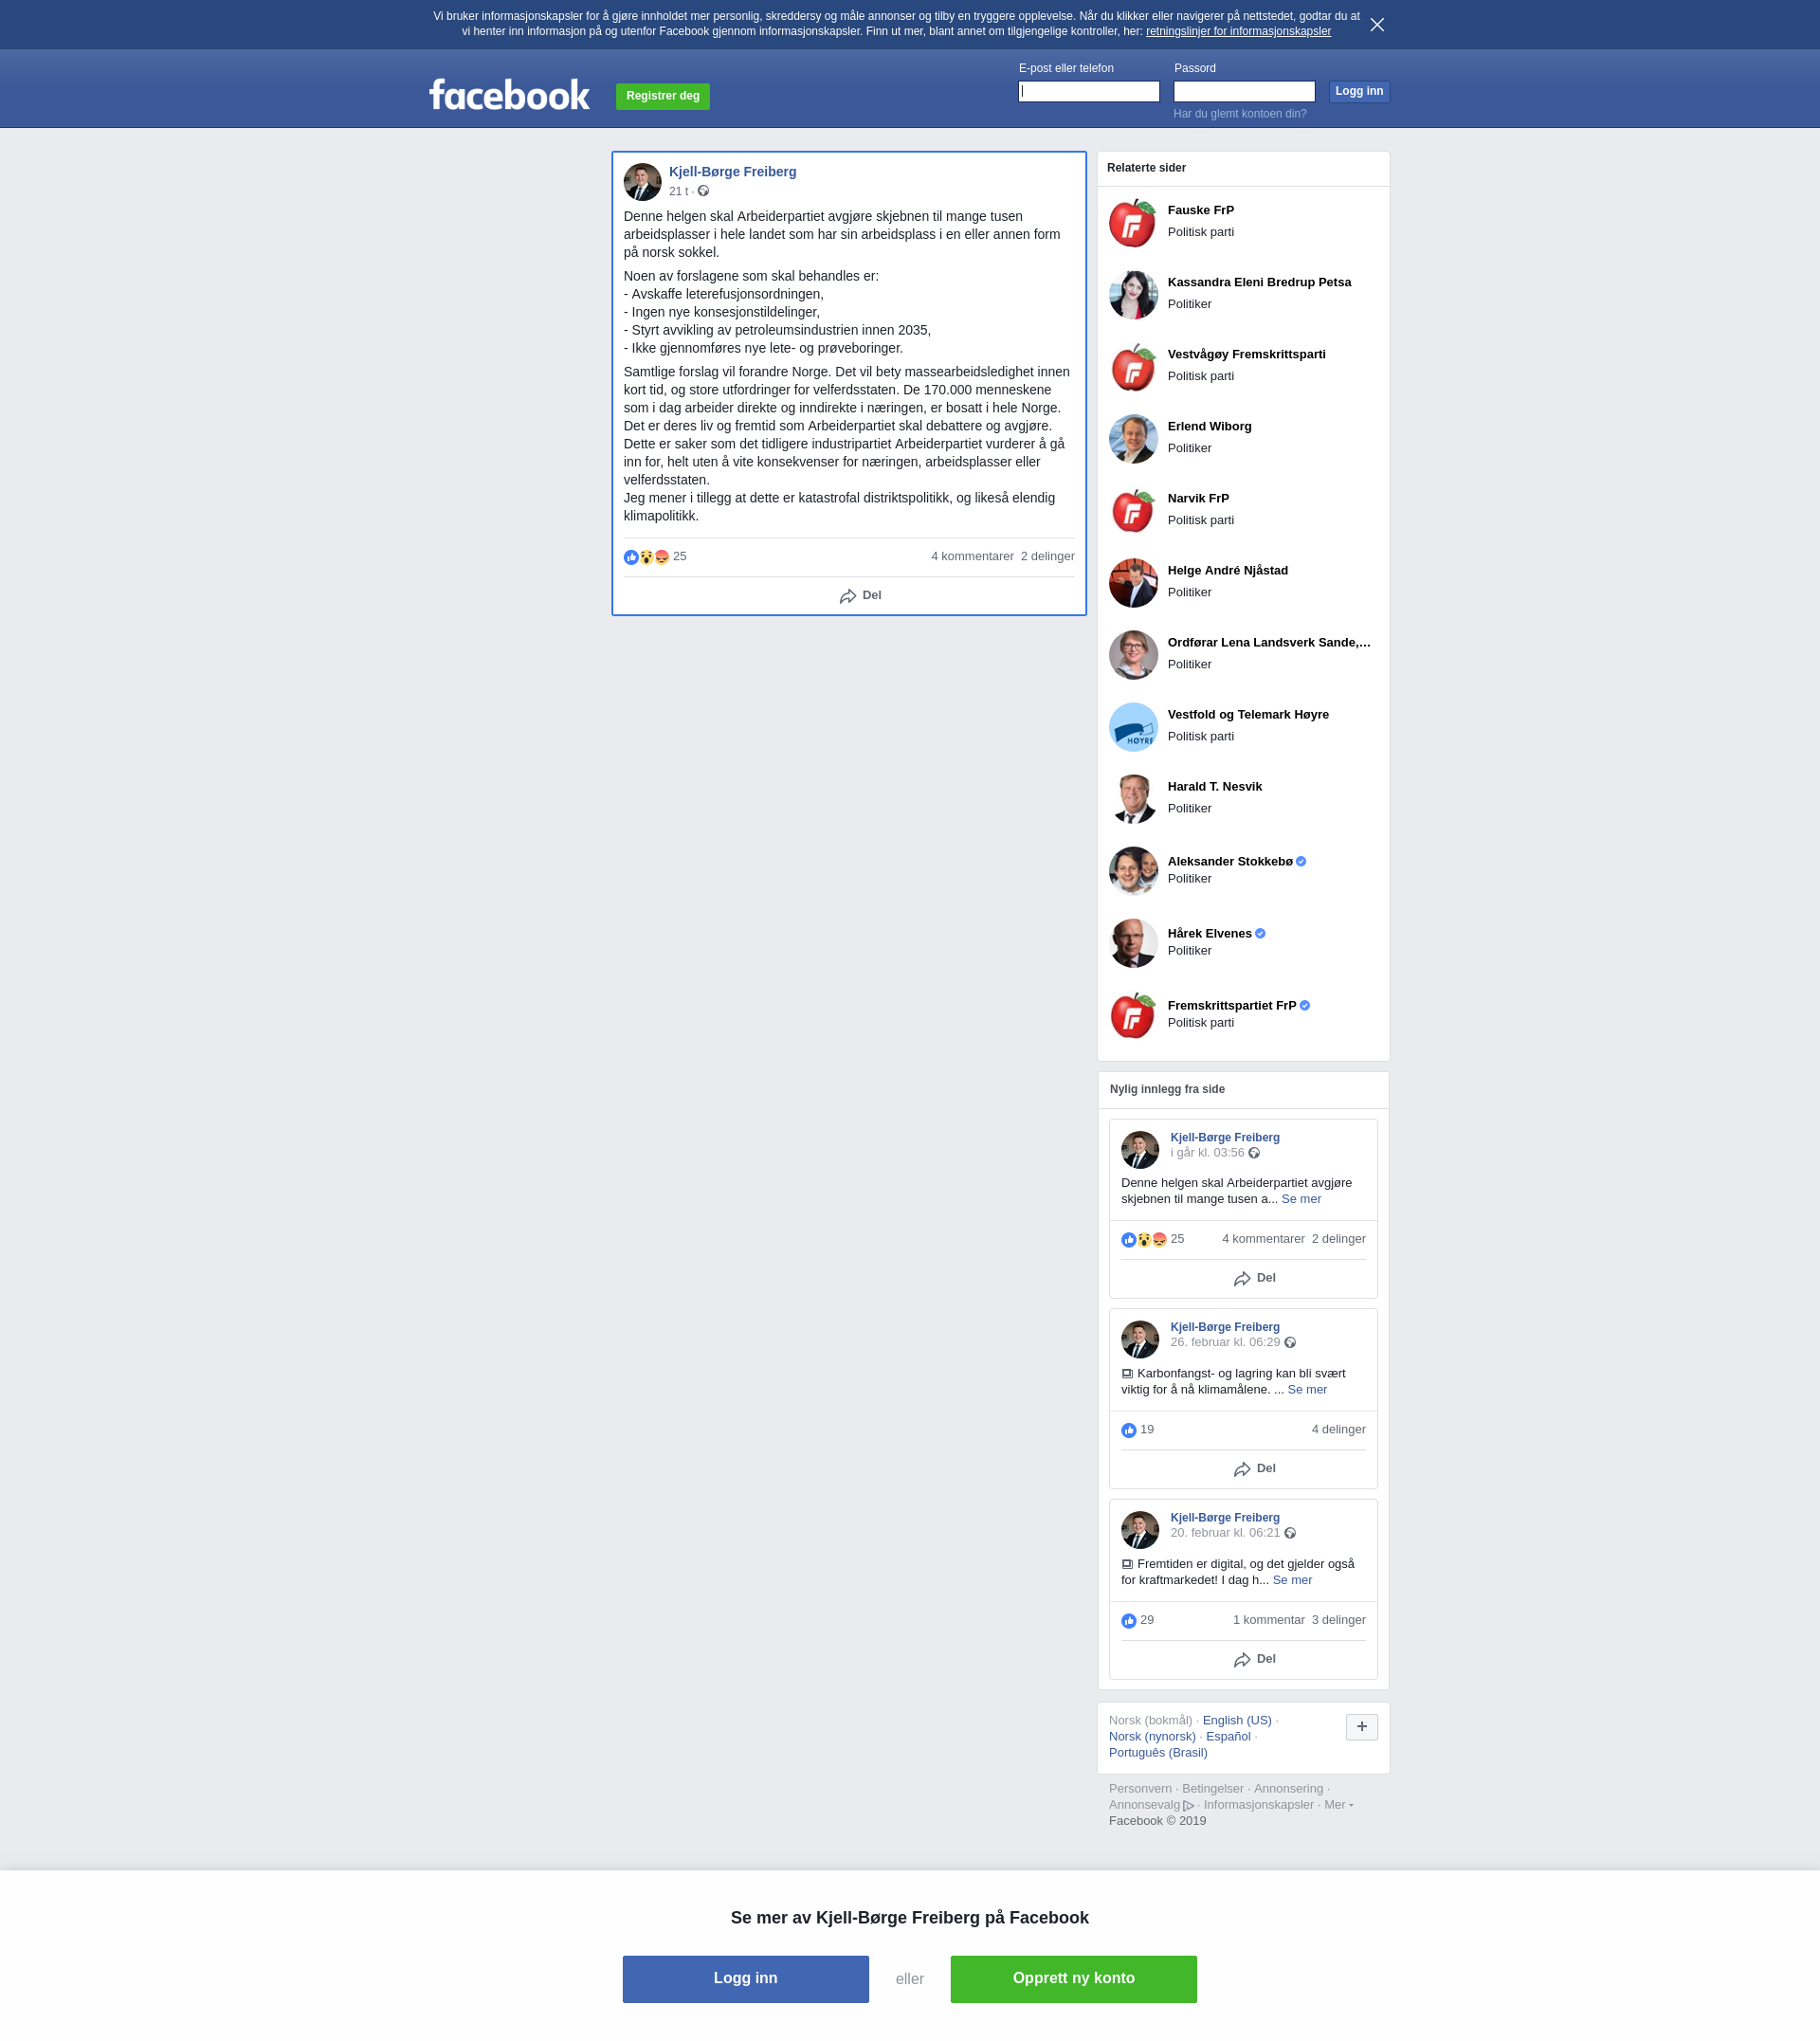Open 2 delinger on main post
1820x2041 pixels.
(1047, 556)
